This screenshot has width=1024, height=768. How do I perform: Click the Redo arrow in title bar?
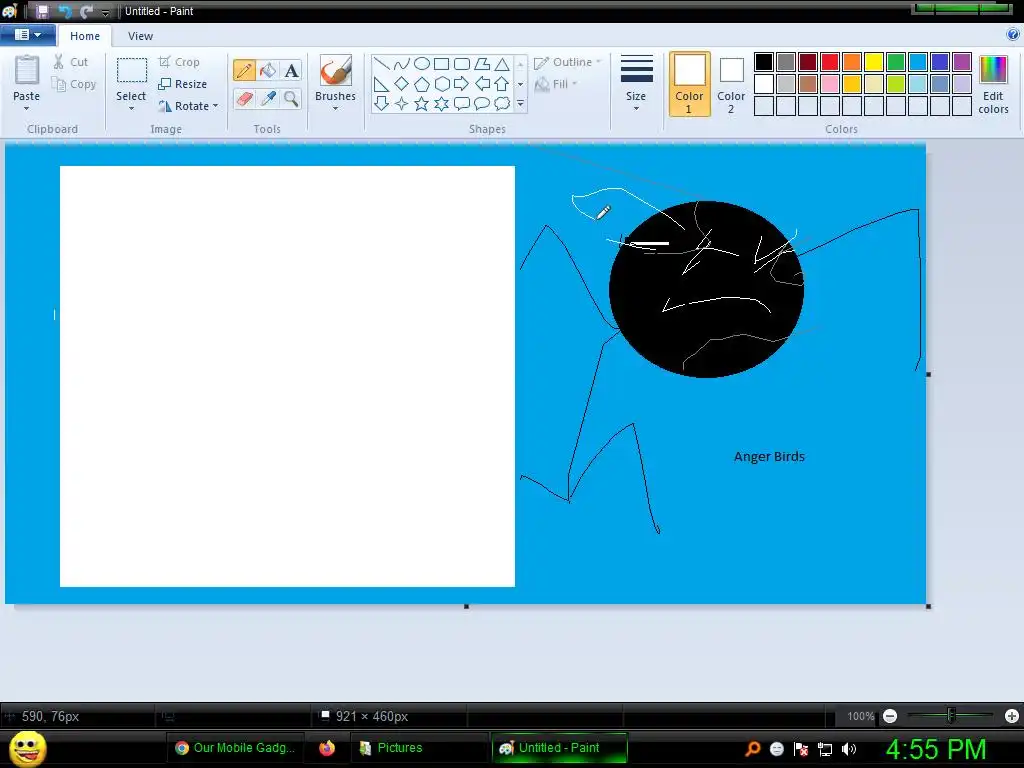86,11
